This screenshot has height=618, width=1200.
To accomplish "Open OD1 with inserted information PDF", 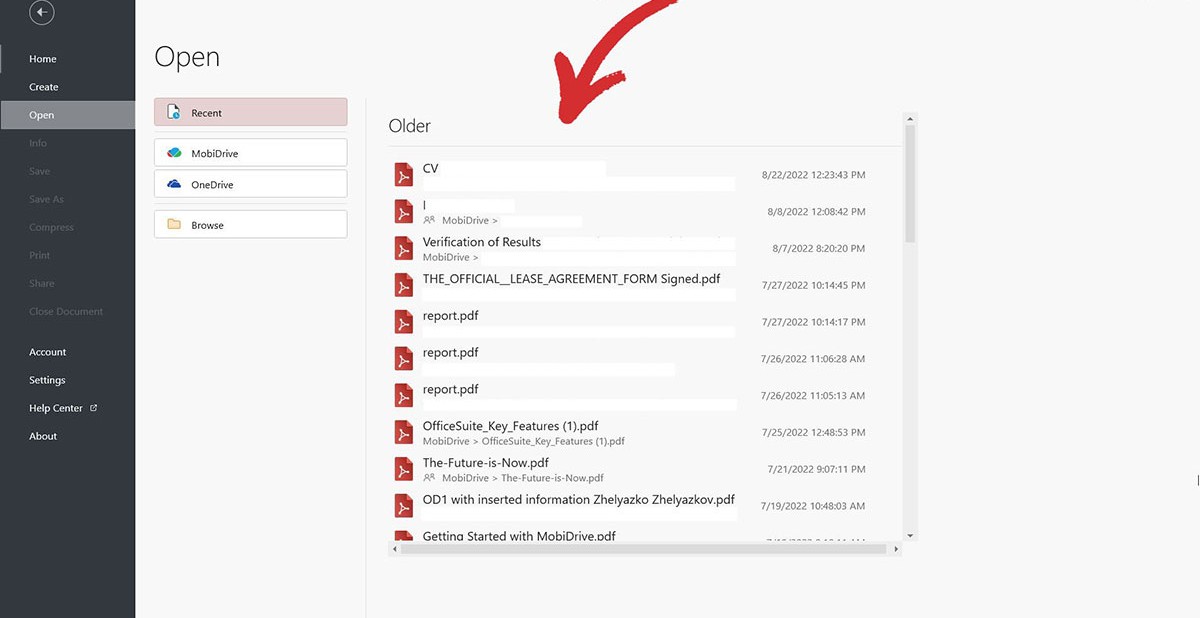I will 578,499.
